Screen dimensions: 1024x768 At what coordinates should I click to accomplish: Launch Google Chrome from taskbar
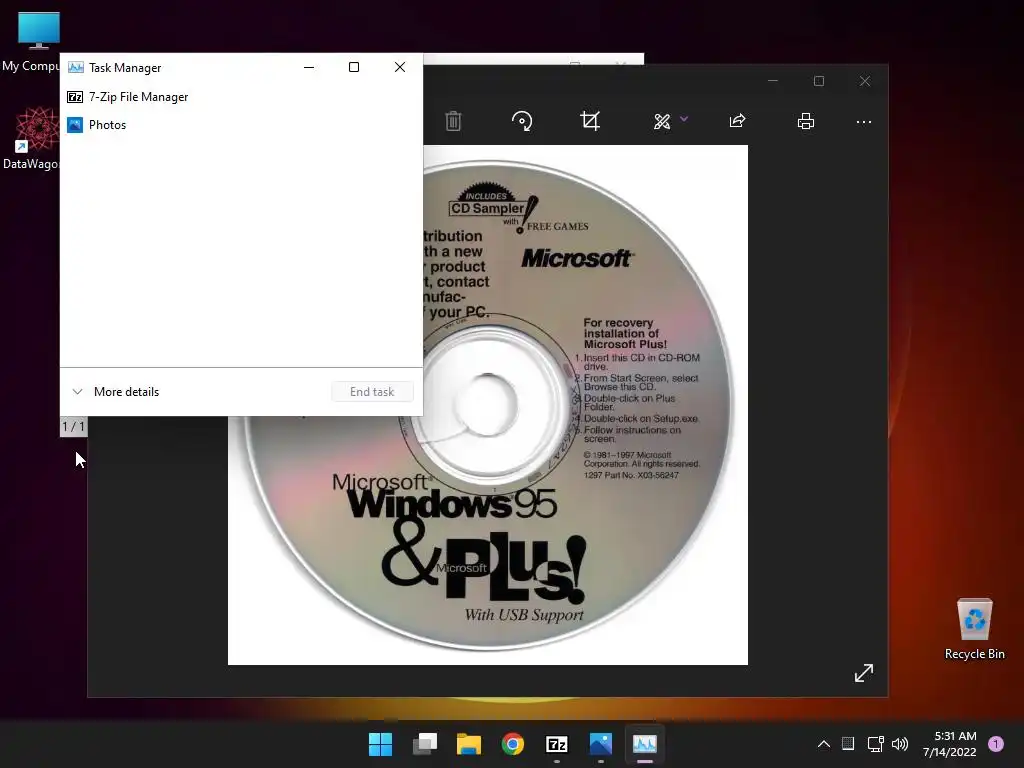(513, 744)
